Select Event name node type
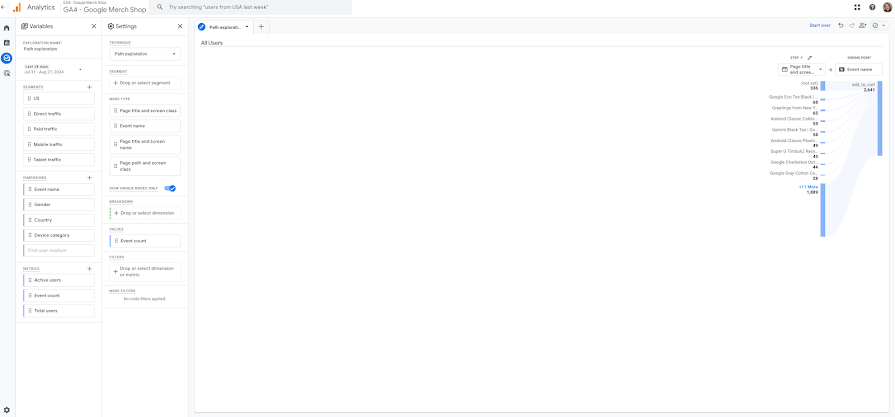Viewport: 895px width, 417px height. [145, 126]
